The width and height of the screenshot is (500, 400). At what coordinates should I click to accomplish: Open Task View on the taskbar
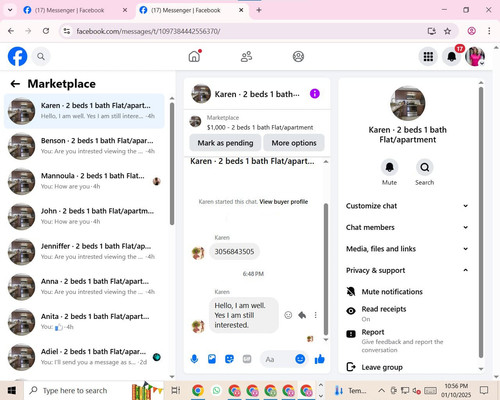pyautogui.click(x=176, y=390)
